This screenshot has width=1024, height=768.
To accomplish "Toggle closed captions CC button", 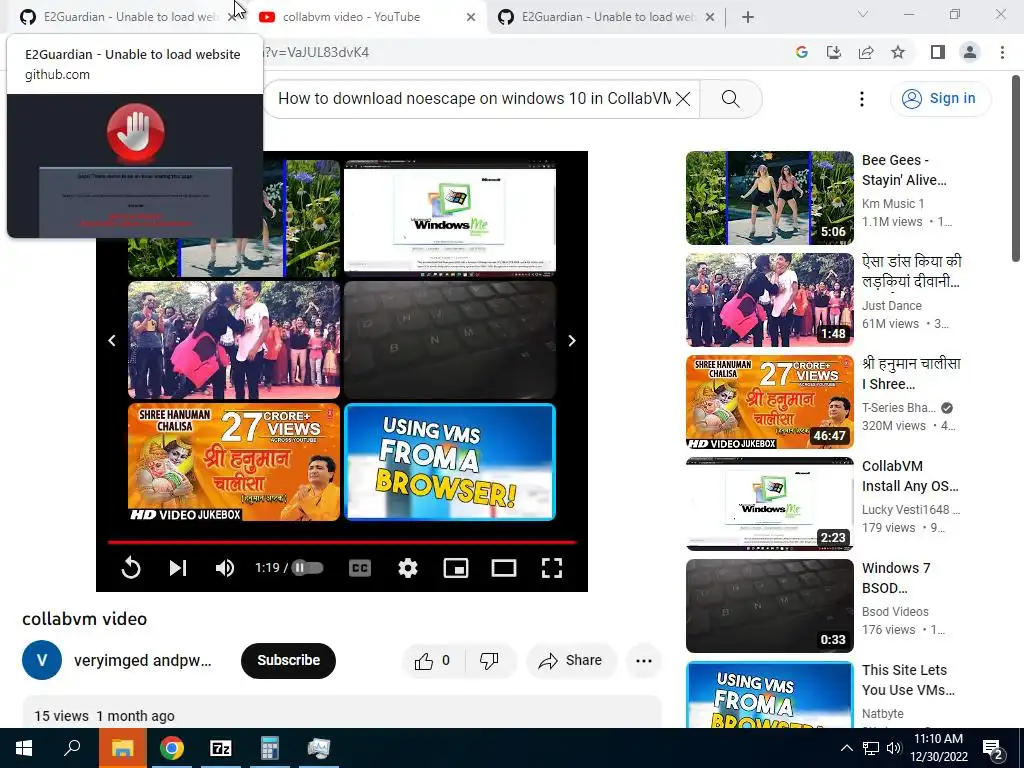I will [x=360, y=568].
